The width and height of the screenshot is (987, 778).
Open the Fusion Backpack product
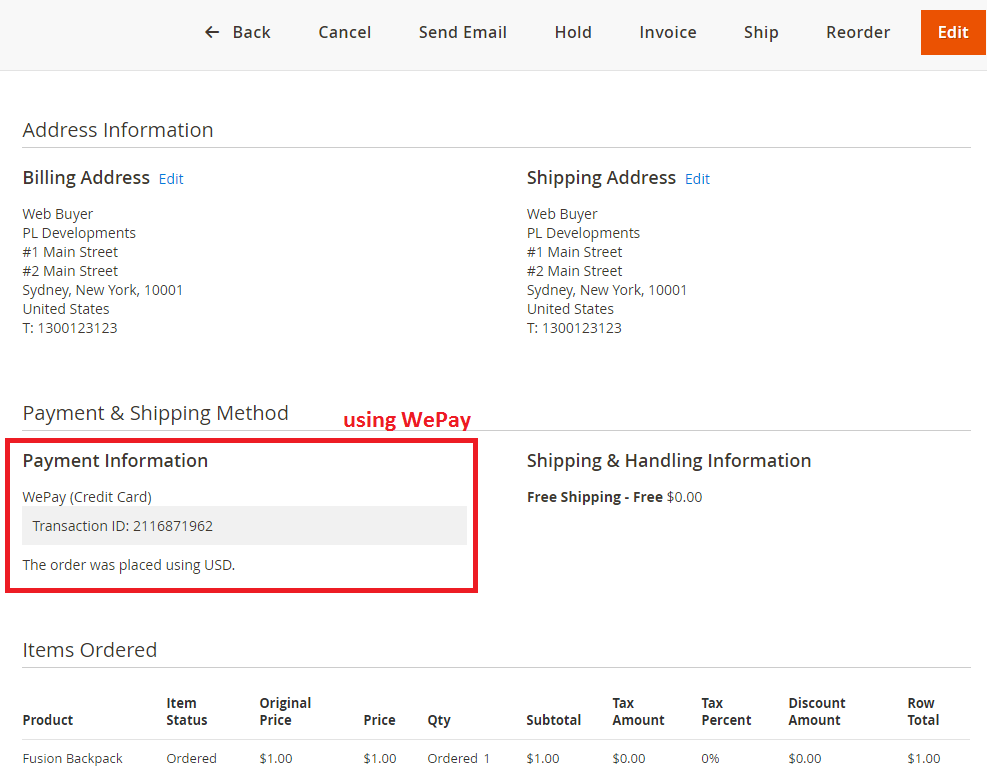[72, 758]
